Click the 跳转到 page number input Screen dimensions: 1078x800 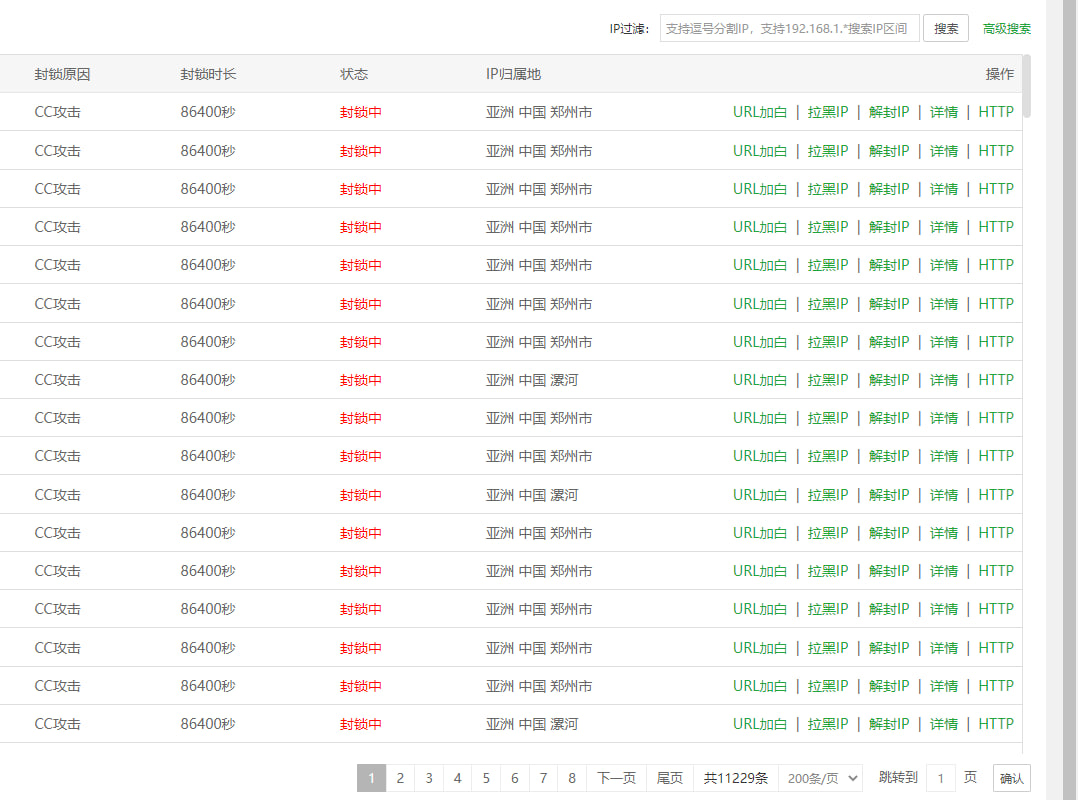pos(940,778)
